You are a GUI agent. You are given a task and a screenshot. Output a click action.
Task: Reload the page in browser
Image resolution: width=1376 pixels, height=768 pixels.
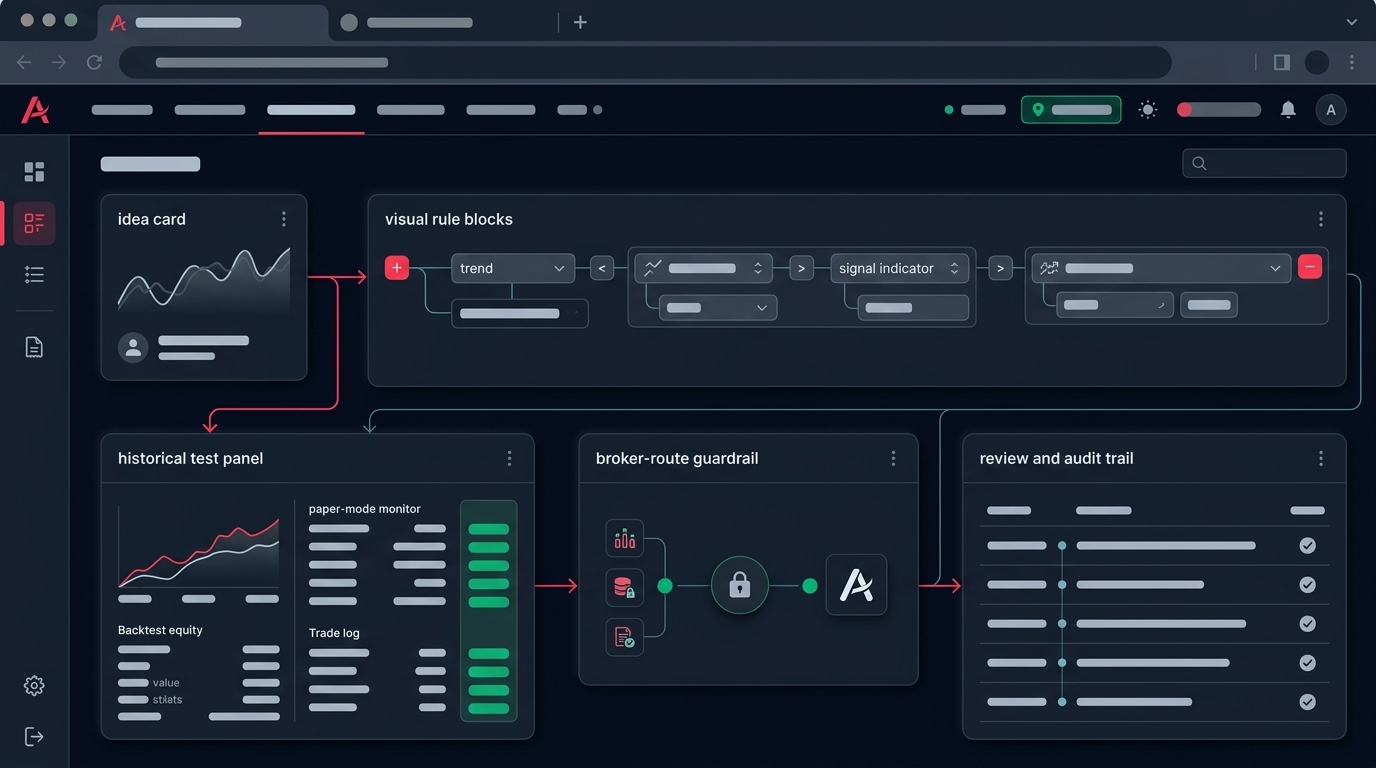coord(94,62)
